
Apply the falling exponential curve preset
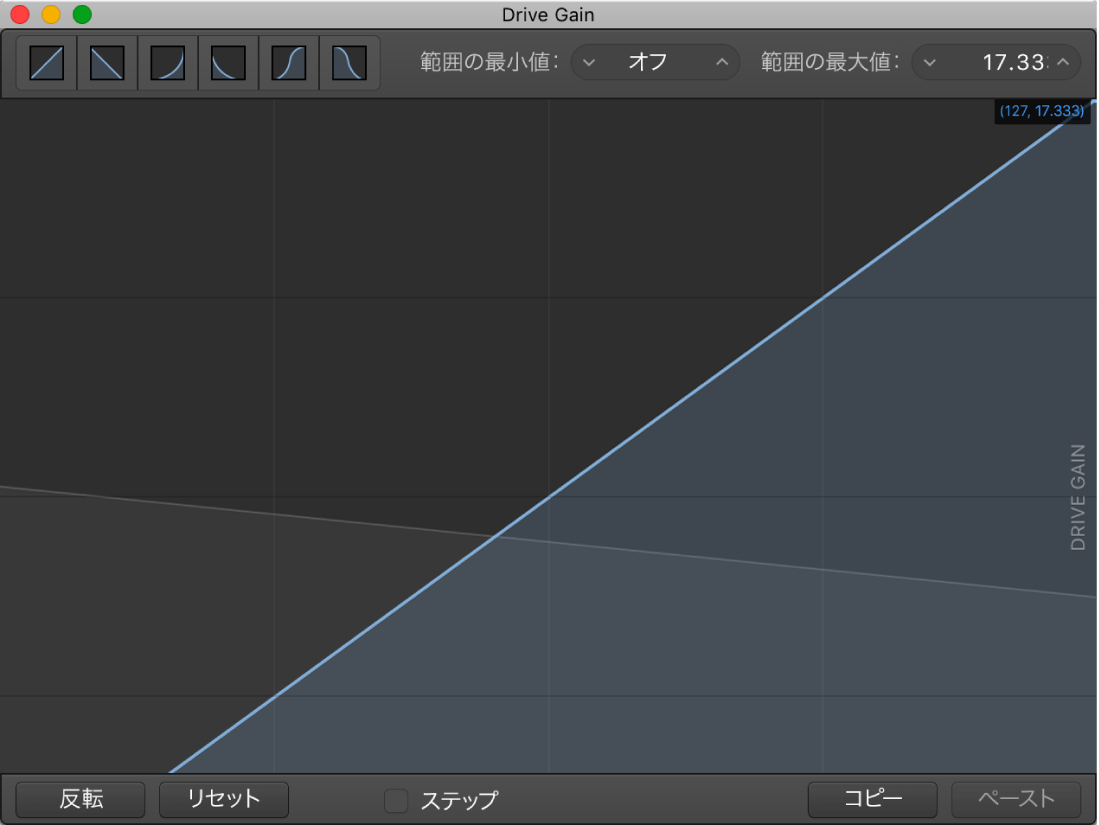tap(228, 62)
